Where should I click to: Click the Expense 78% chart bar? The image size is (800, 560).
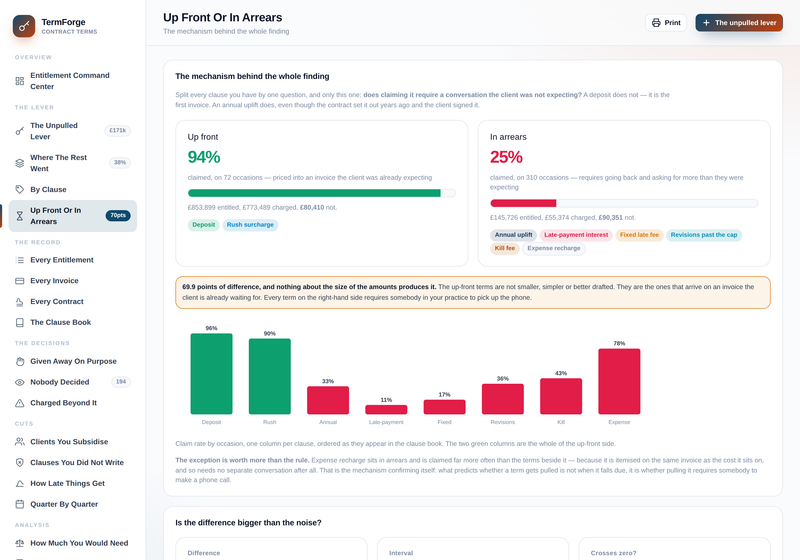click(x=619, y=381)
